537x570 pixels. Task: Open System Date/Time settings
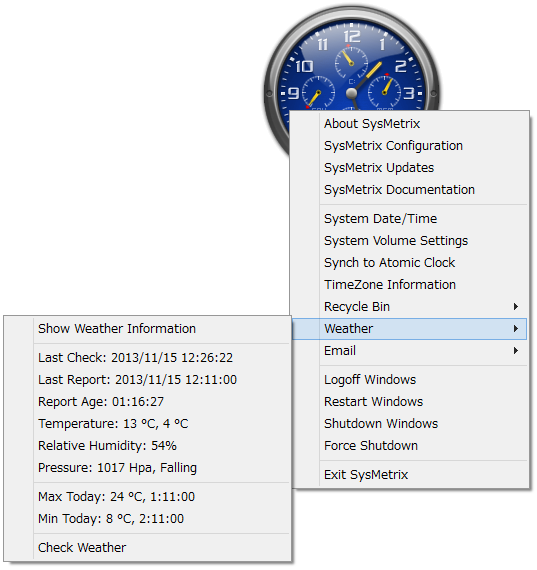tap(409, 219)
